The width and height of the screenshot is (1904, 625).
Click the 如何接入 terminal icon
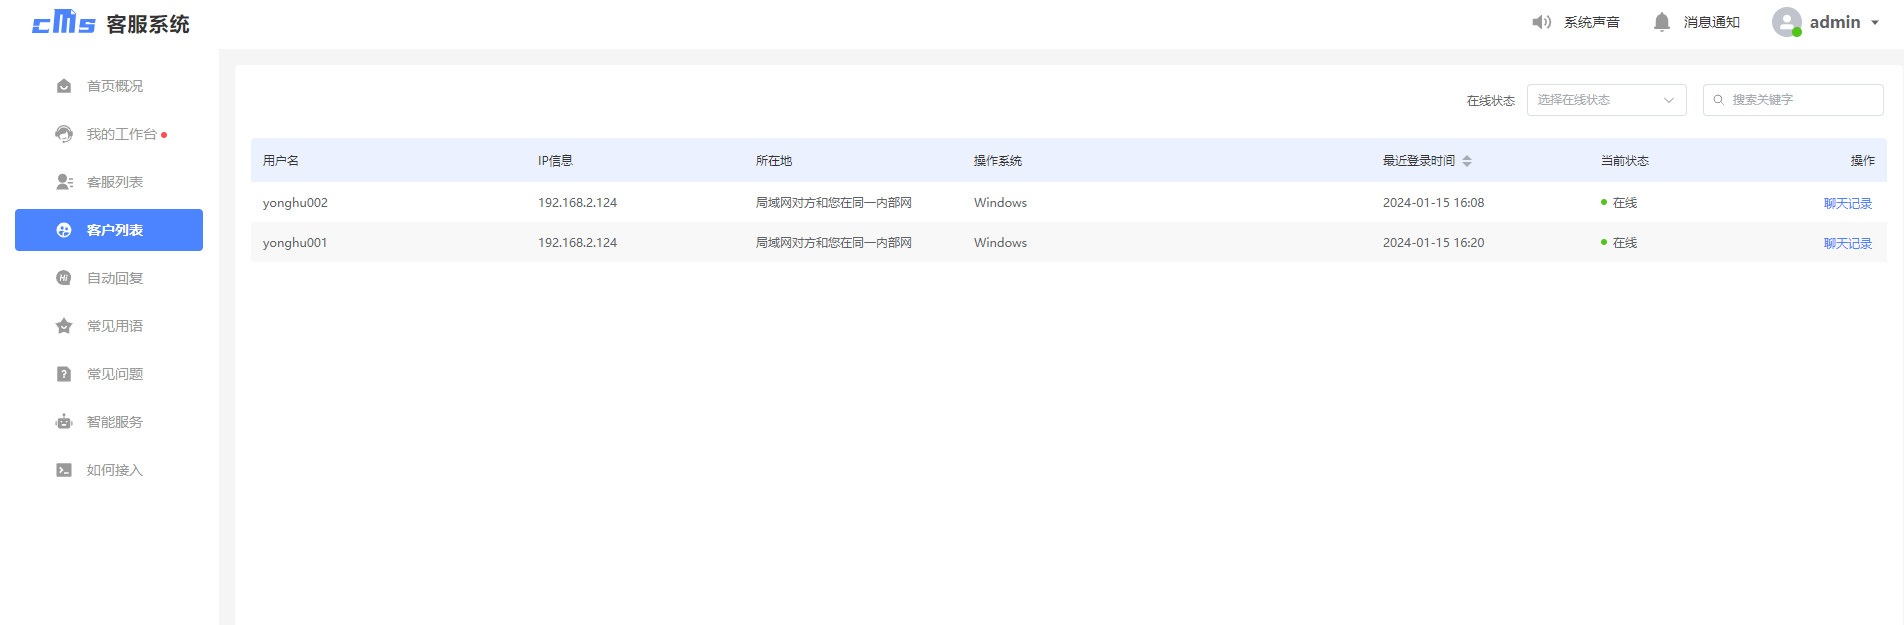(64, 470)
